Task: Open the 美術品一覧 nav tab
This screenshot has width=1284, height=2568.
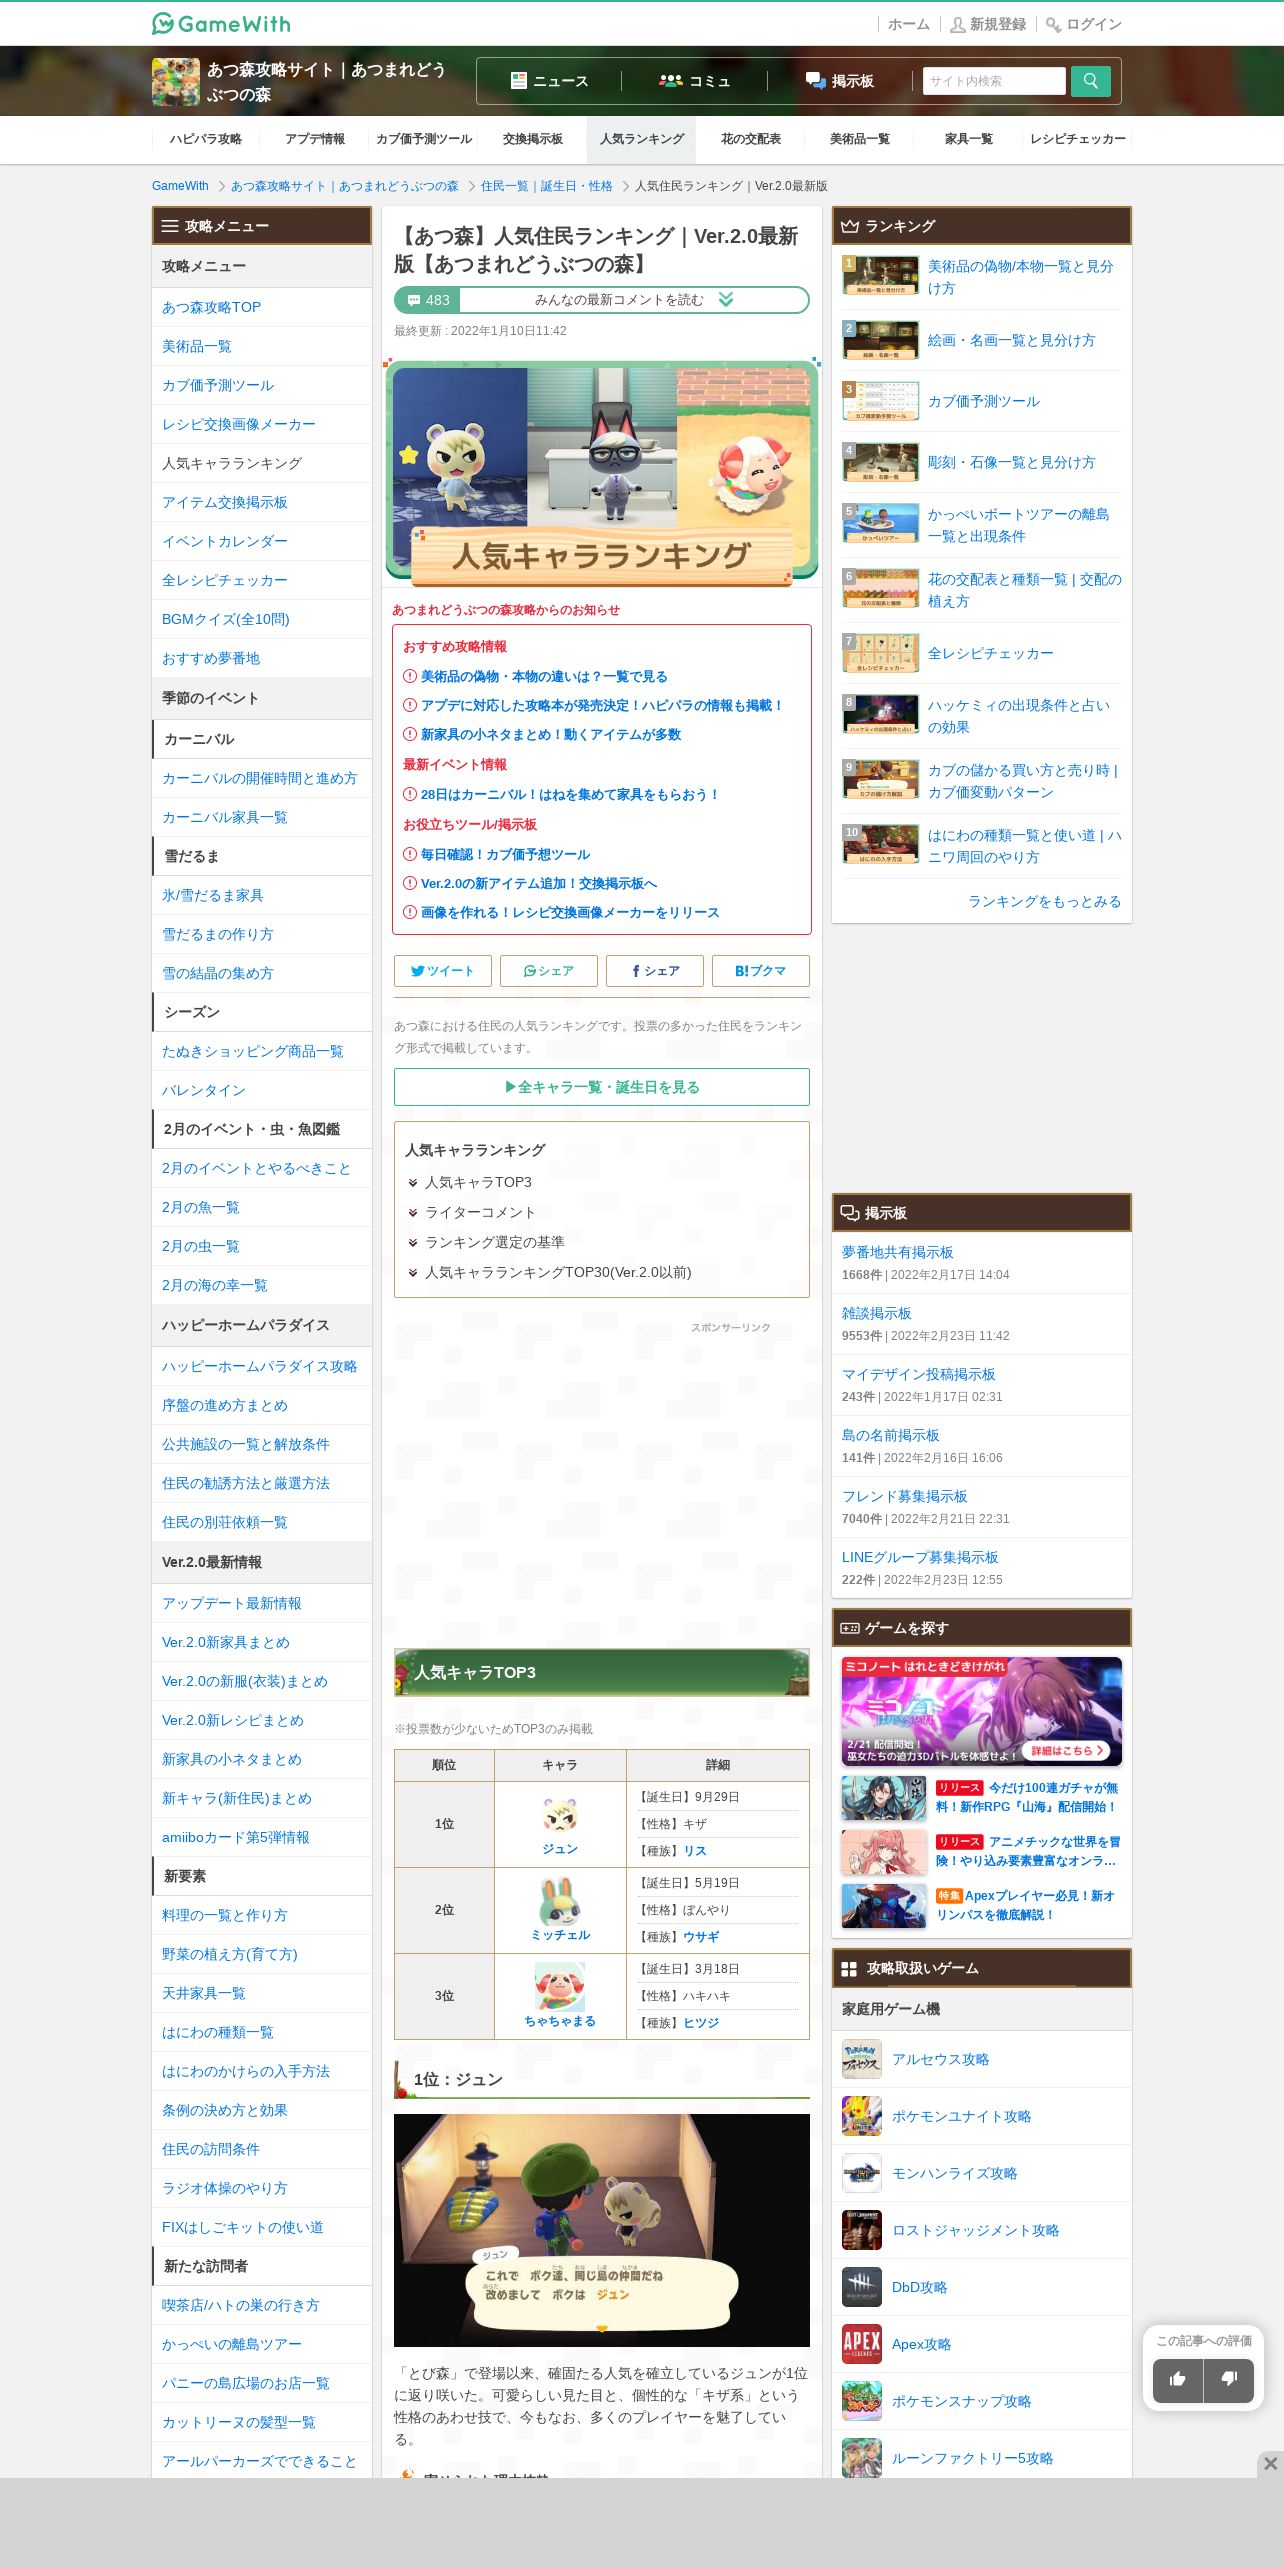Action: [x=860, y=139]
